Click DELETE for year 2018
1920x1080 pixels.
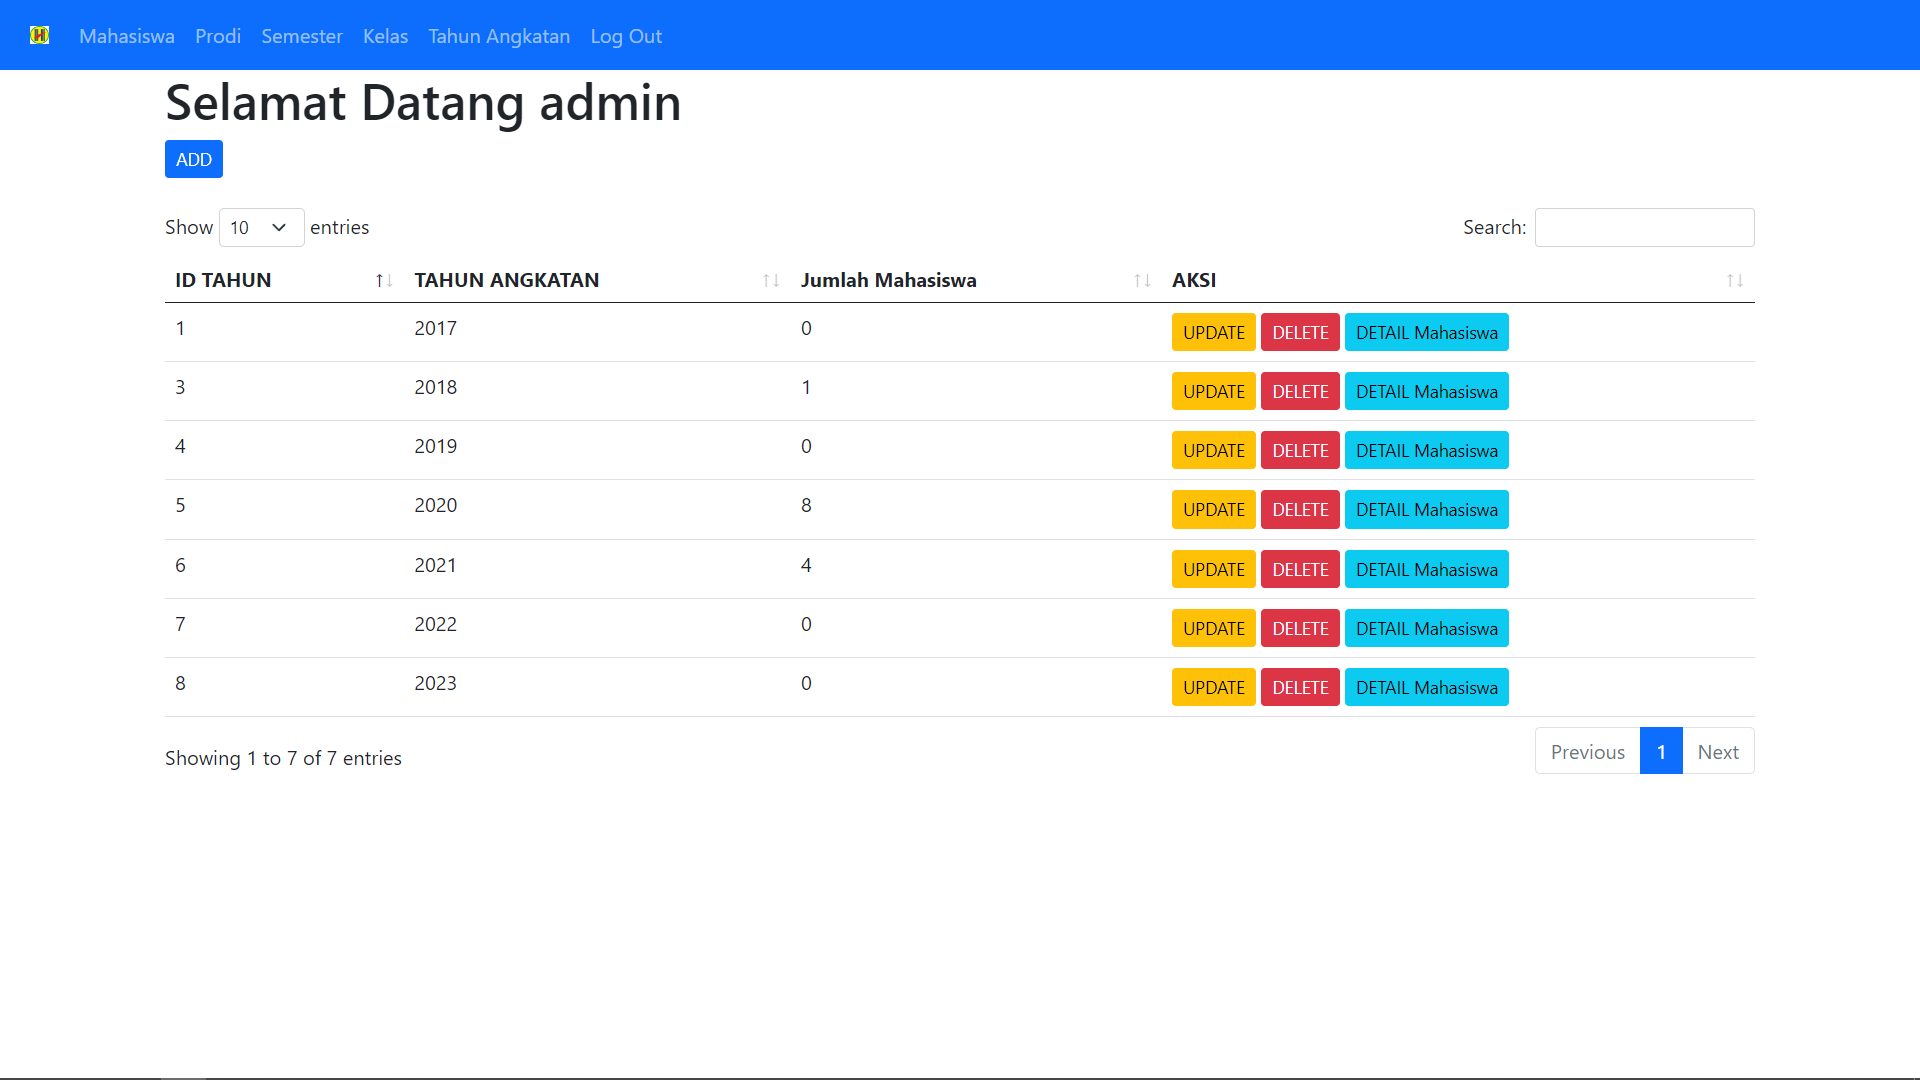pyautogui.click(x=1299, y=391)
